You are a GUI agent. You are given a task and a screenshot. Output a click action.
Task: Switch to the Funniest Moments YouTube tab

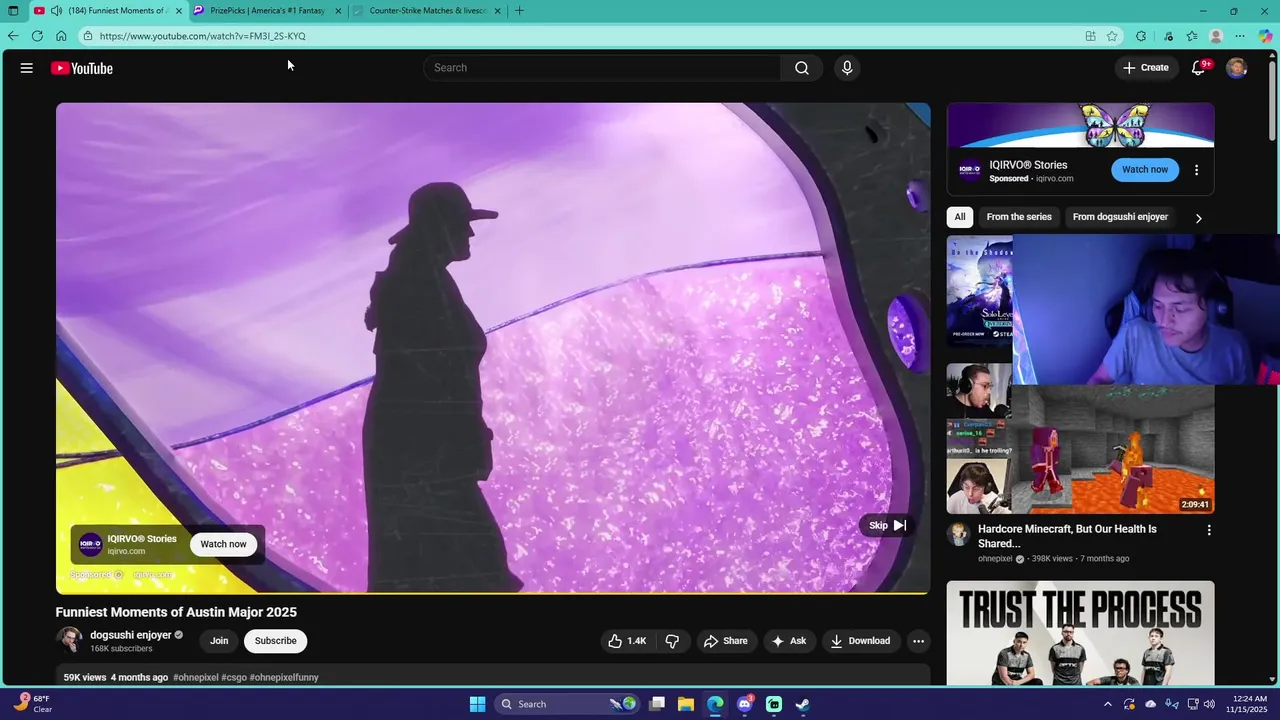108,11
